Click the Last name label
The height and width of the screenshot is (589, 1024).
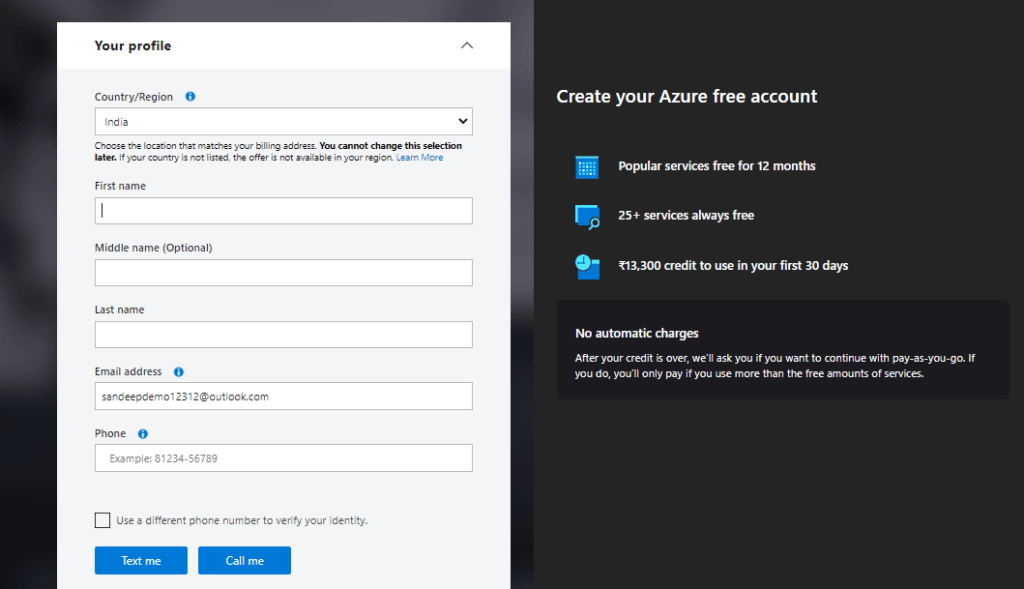[x=120, y=310]
